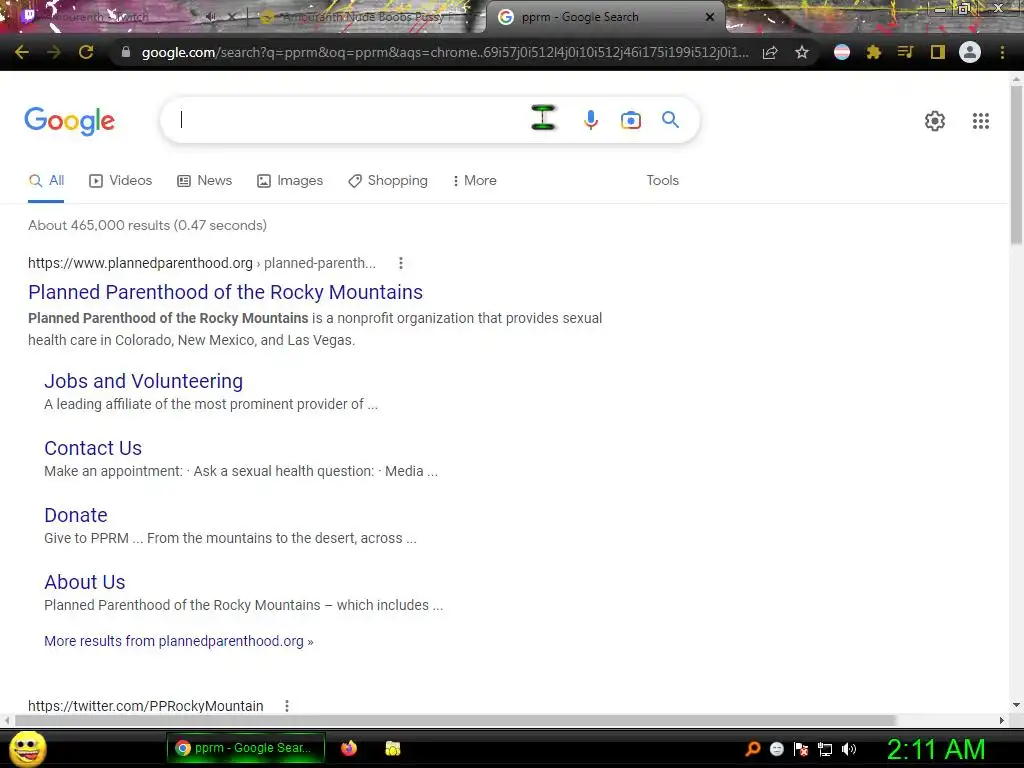The height and width of the screenshot is (768, 1024).
Task: Reload the page with the refresh icon
Action: click(86, 52)
